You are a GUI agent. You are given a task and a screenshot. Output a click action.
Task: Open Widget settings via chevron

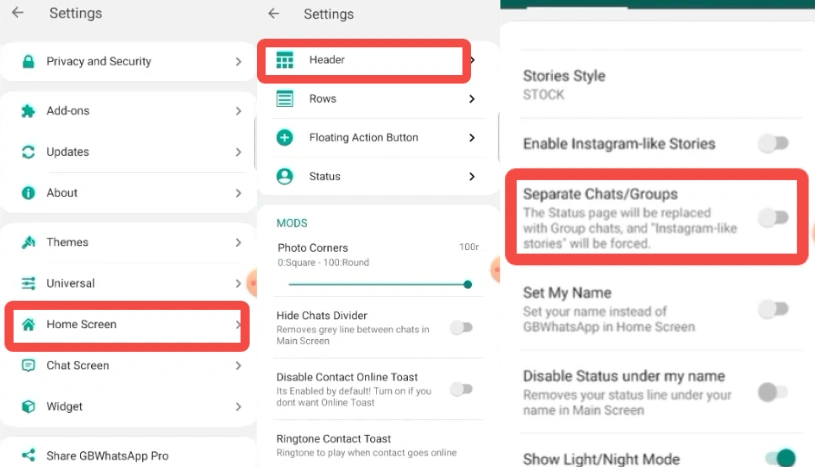[x=238, y=407]
